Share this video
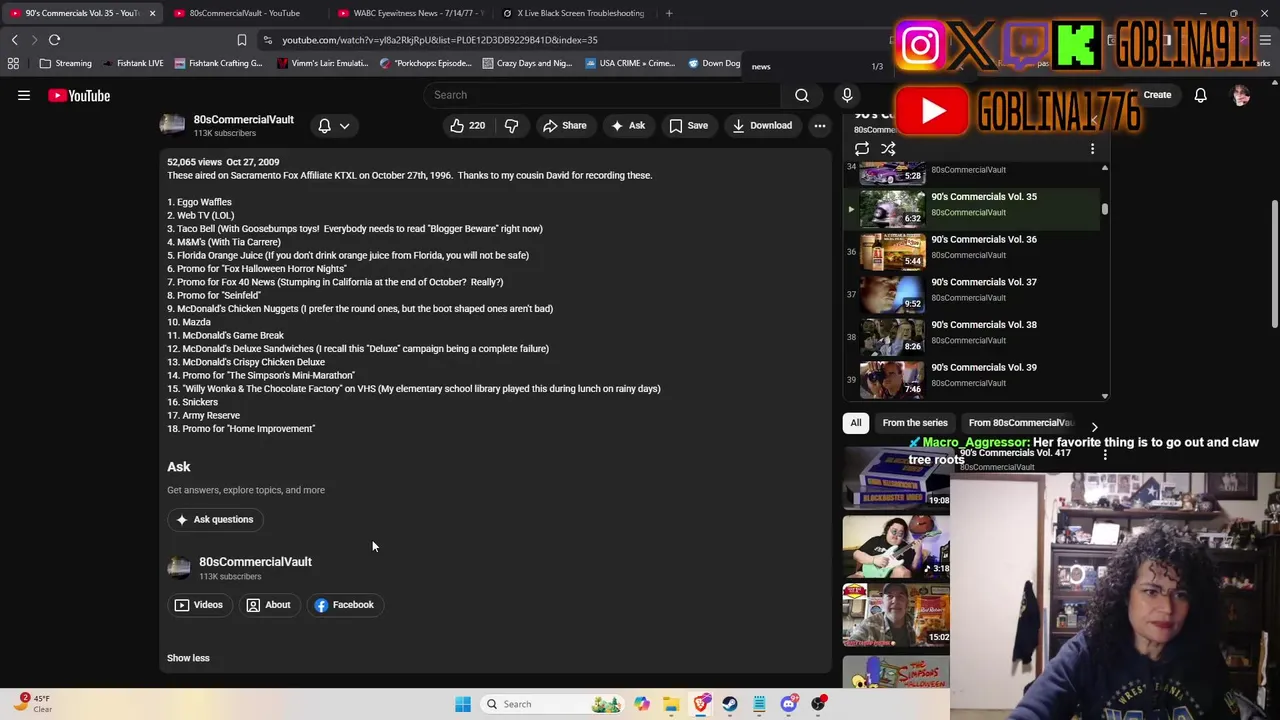Image resolution: width=1280 pixels, height=720 pixels. [x=564, y=125]
